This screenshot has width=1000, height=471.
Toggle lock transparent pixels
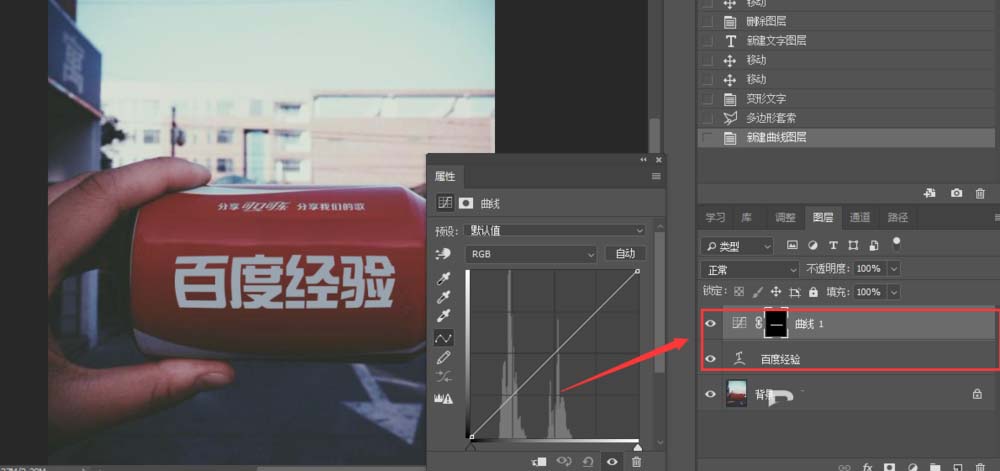739,292
